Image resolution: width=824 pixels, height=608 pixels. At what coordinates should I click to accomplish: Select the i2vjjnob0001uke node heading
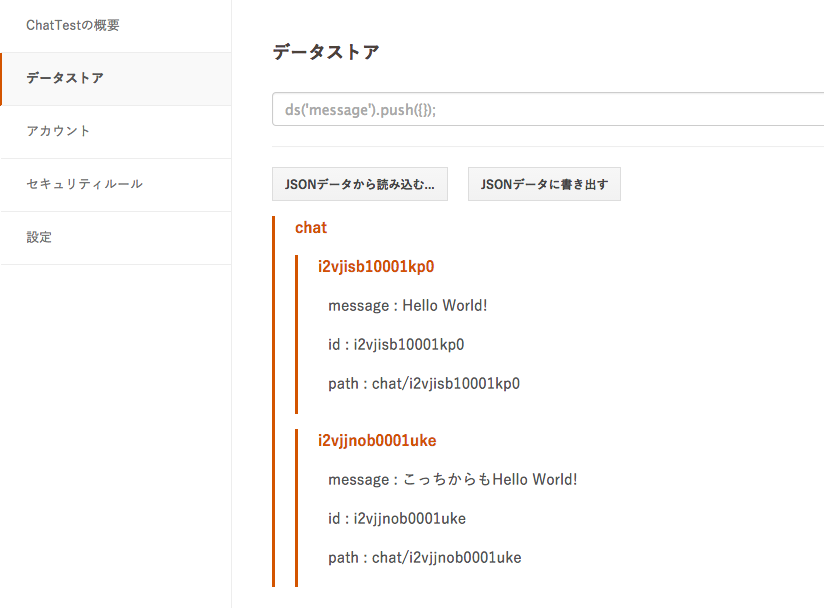pyautogui.click(x=377, y=440)
